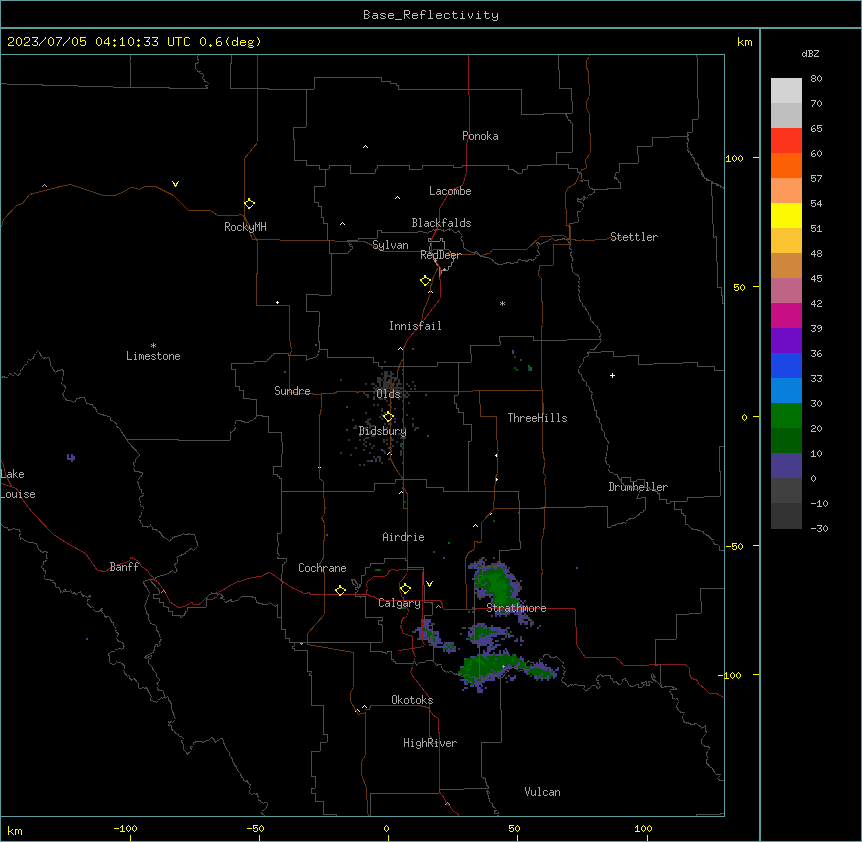Click the Cochrane label
This screenshot has height=842, width=862.
[x=322, y=568]
